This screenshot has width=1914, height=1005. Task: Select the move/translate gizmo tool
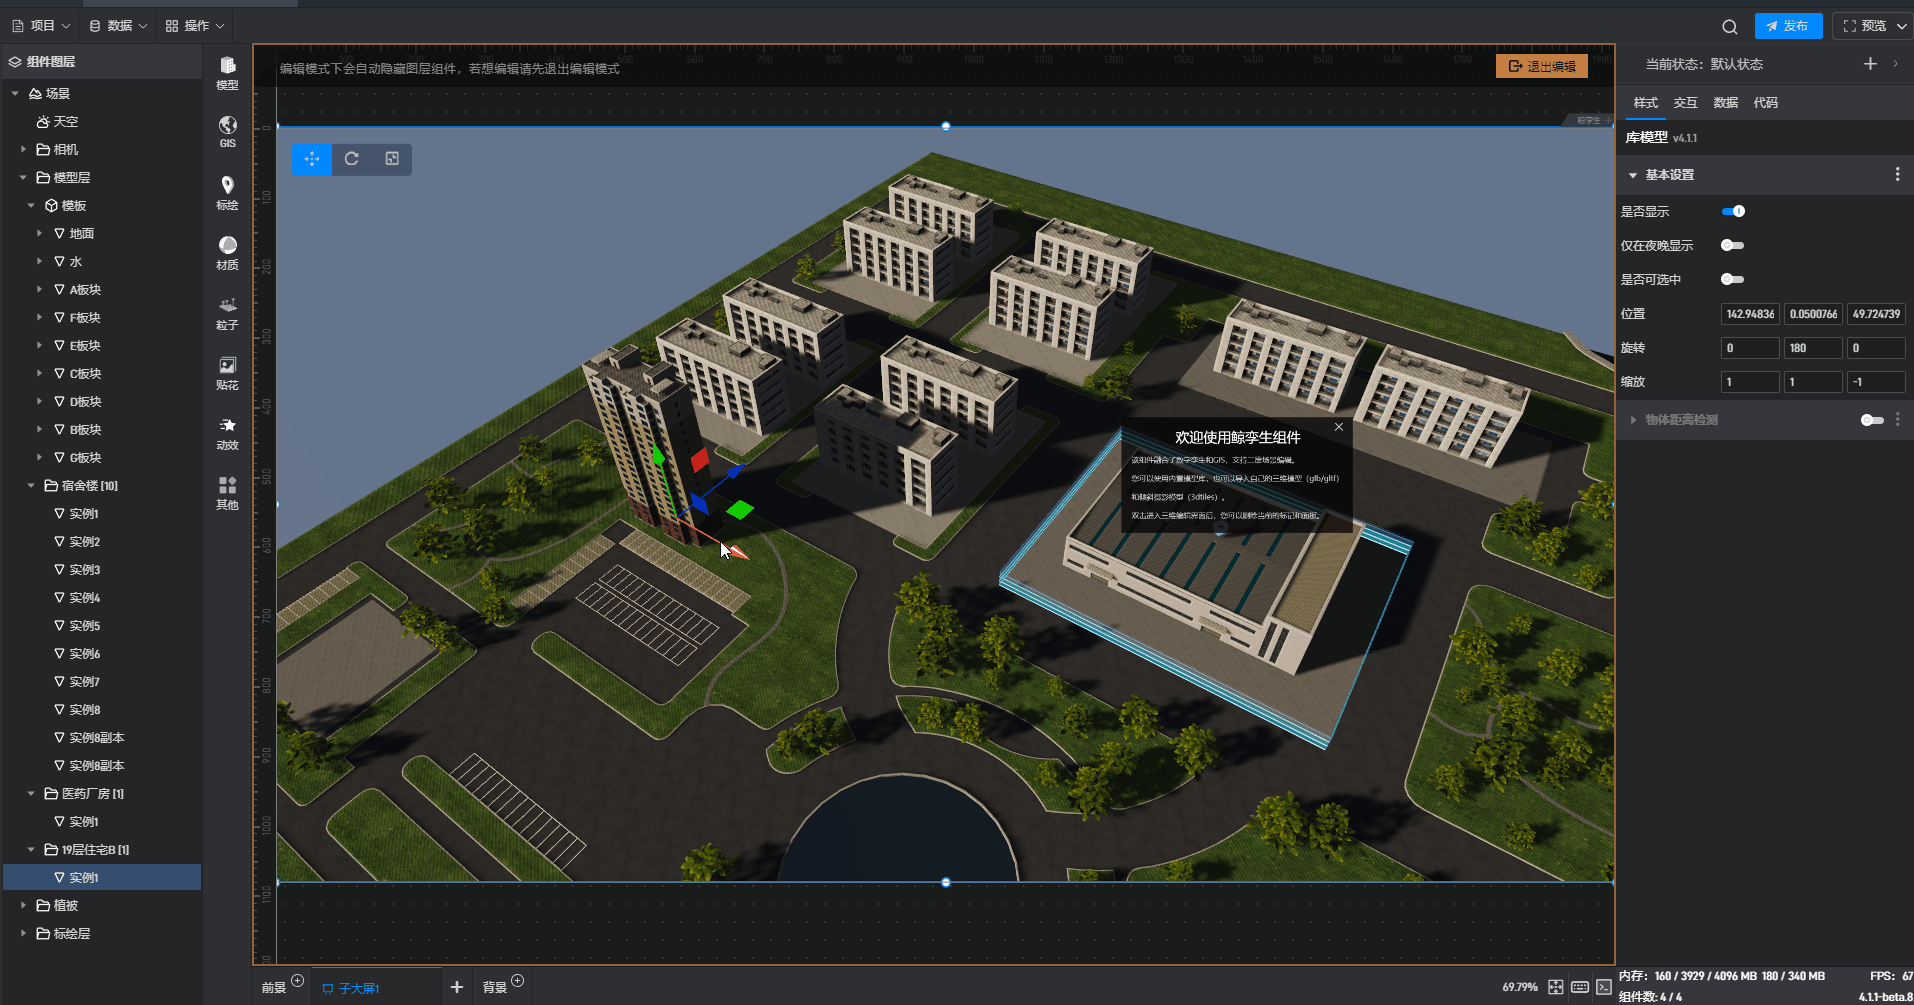312,159
